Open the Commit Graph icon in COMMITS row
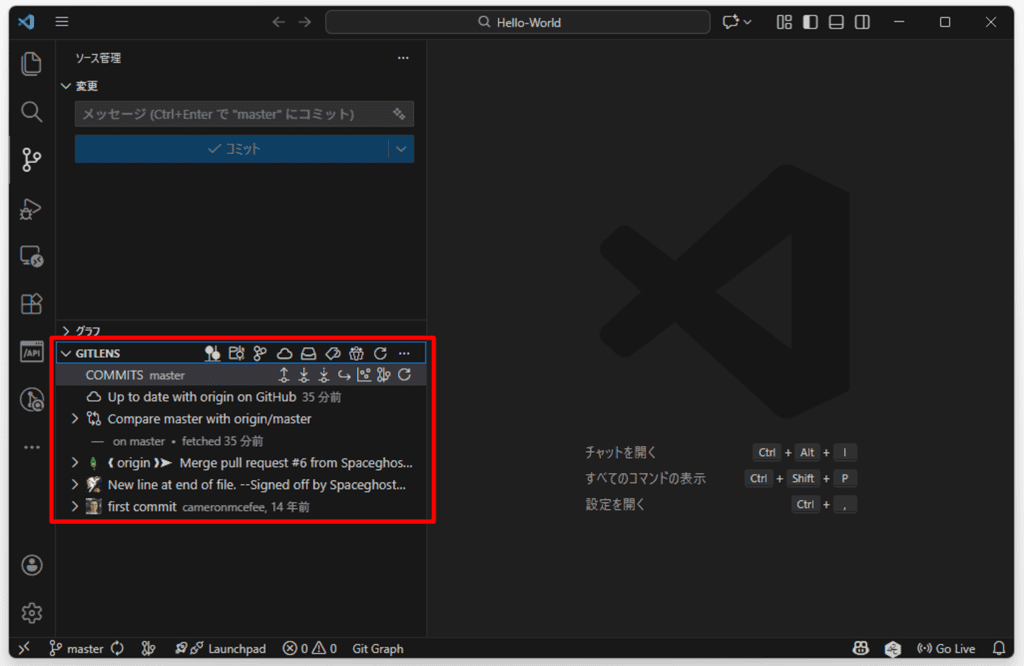Image resolution: width=1024 pixels, height=666 pixels. (x=364, y=374)
